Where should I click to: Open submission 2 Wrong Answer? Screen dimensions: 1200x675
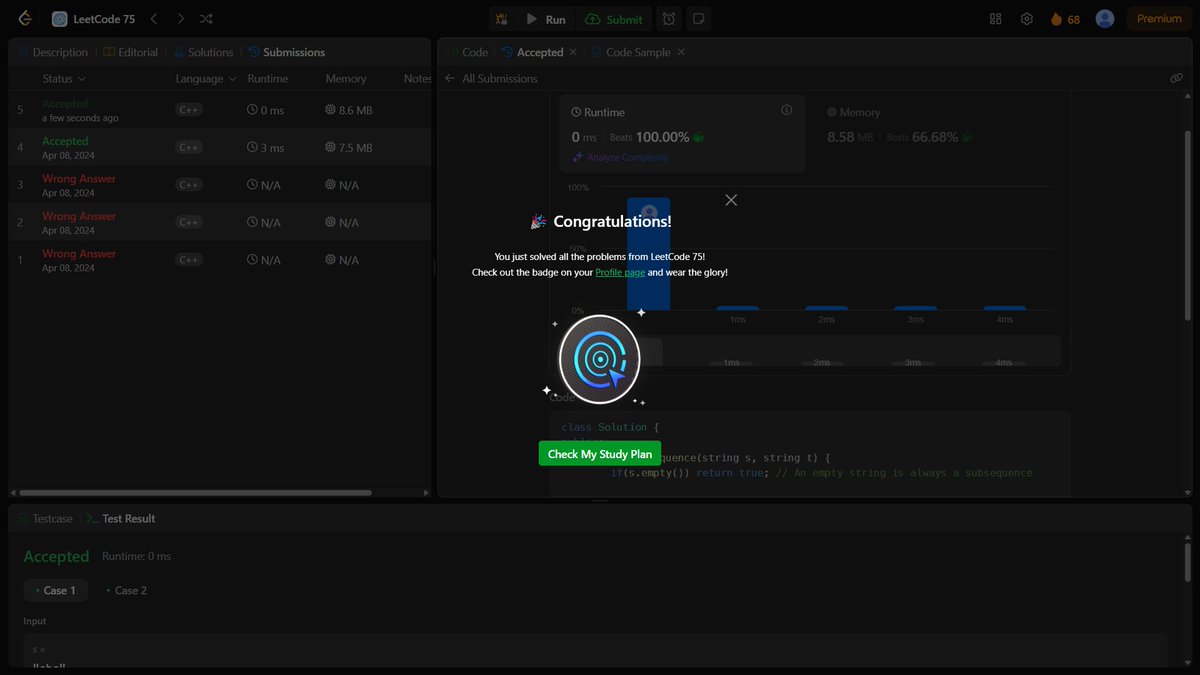pos(220,222)
